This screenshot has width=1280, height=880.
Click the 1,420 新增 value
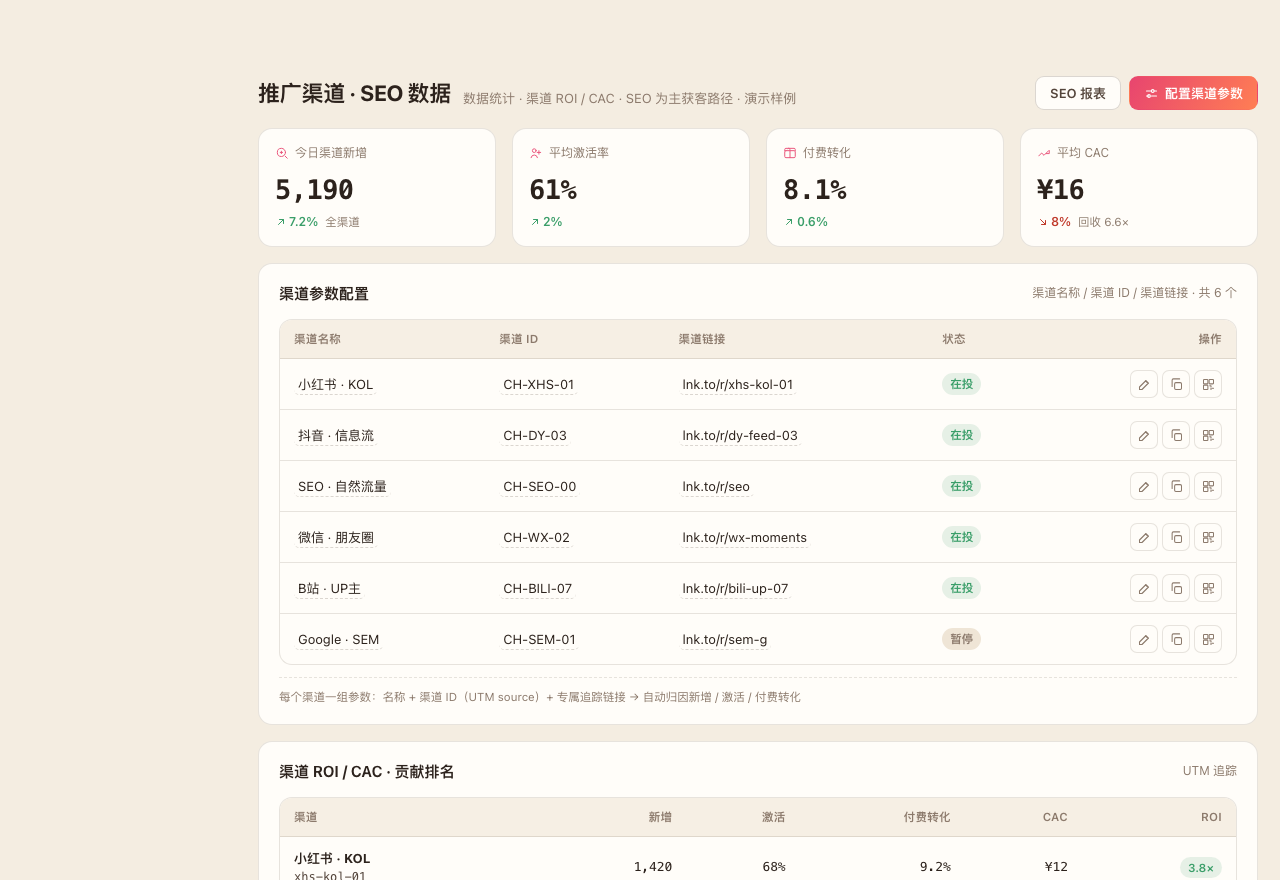coord(653,866)
